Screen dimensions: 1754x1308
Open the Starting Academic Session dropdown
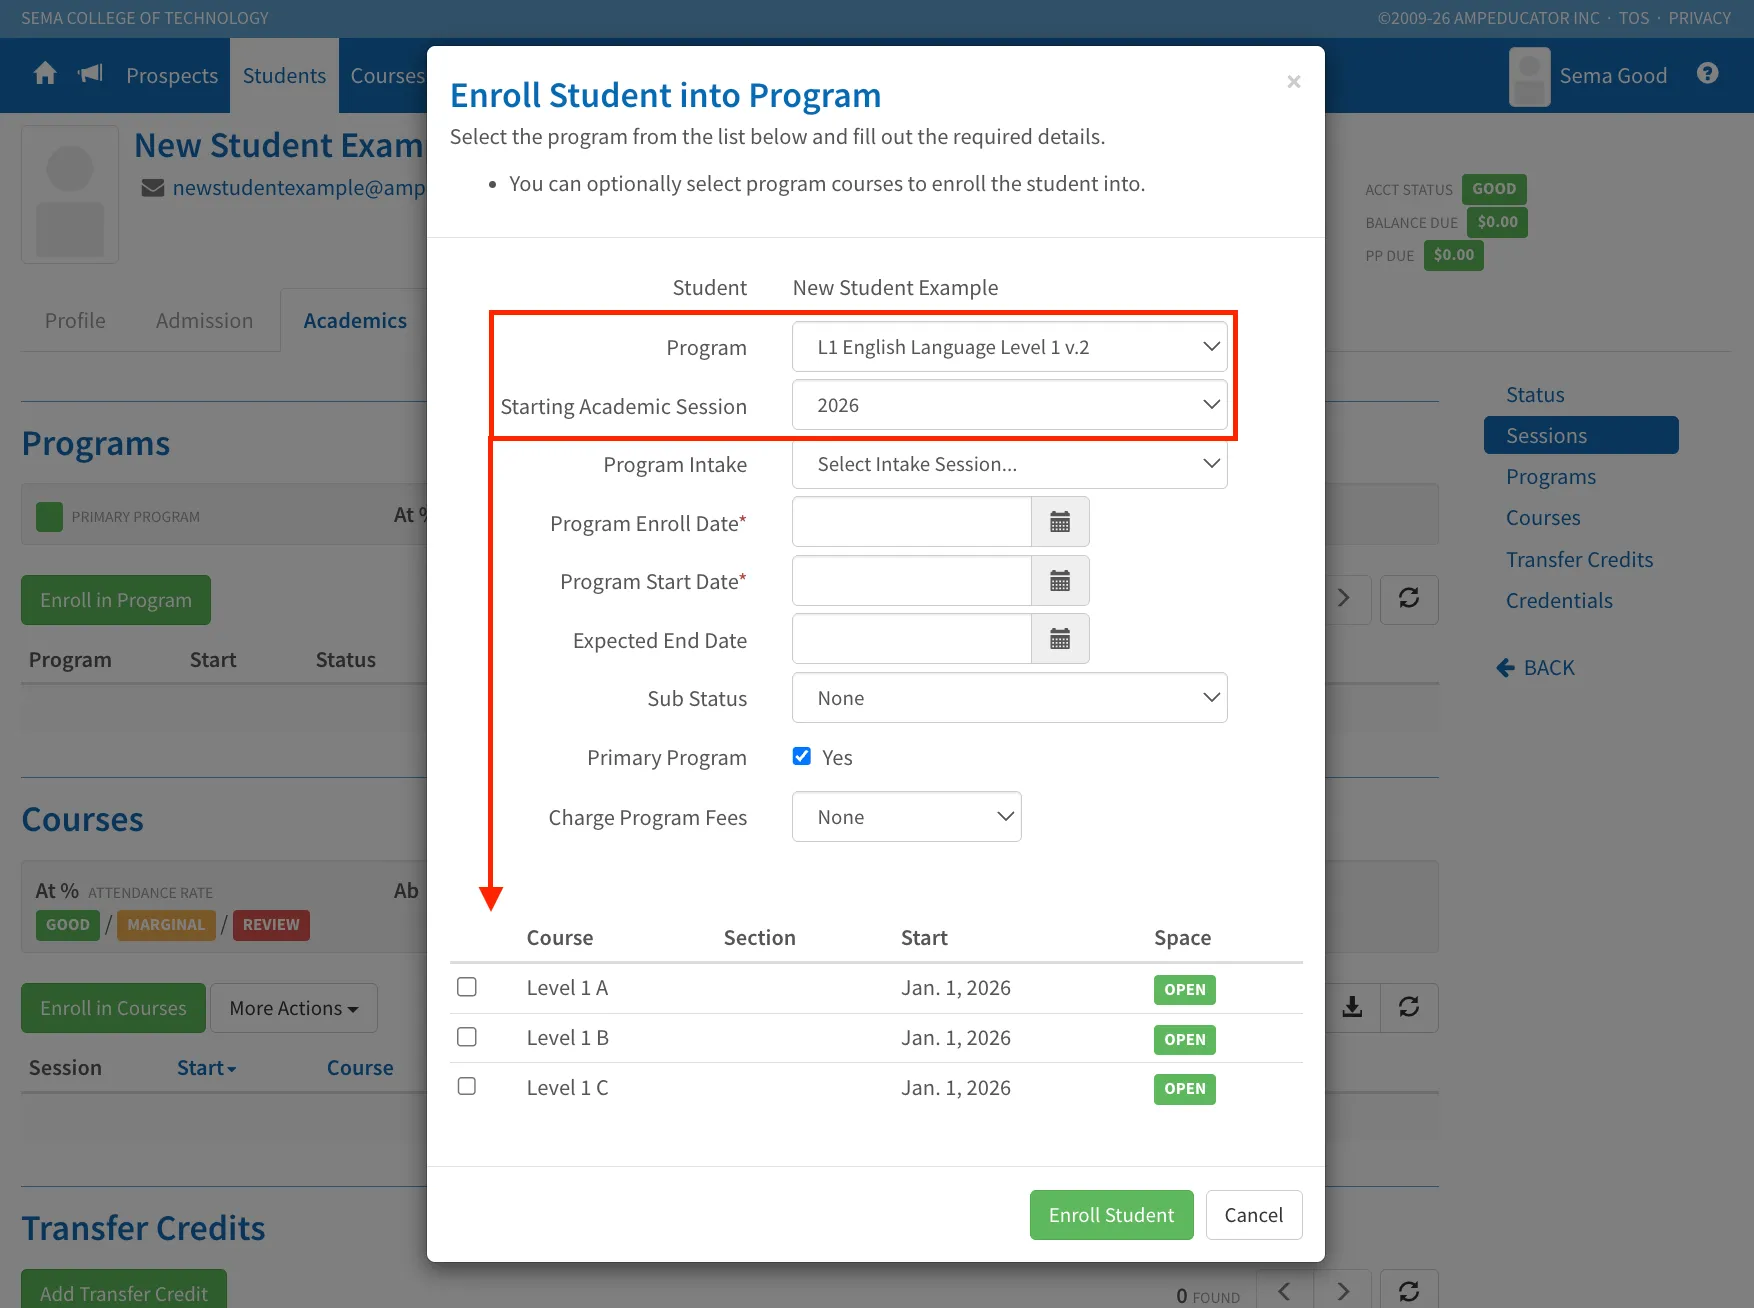tap(1010, 405)
